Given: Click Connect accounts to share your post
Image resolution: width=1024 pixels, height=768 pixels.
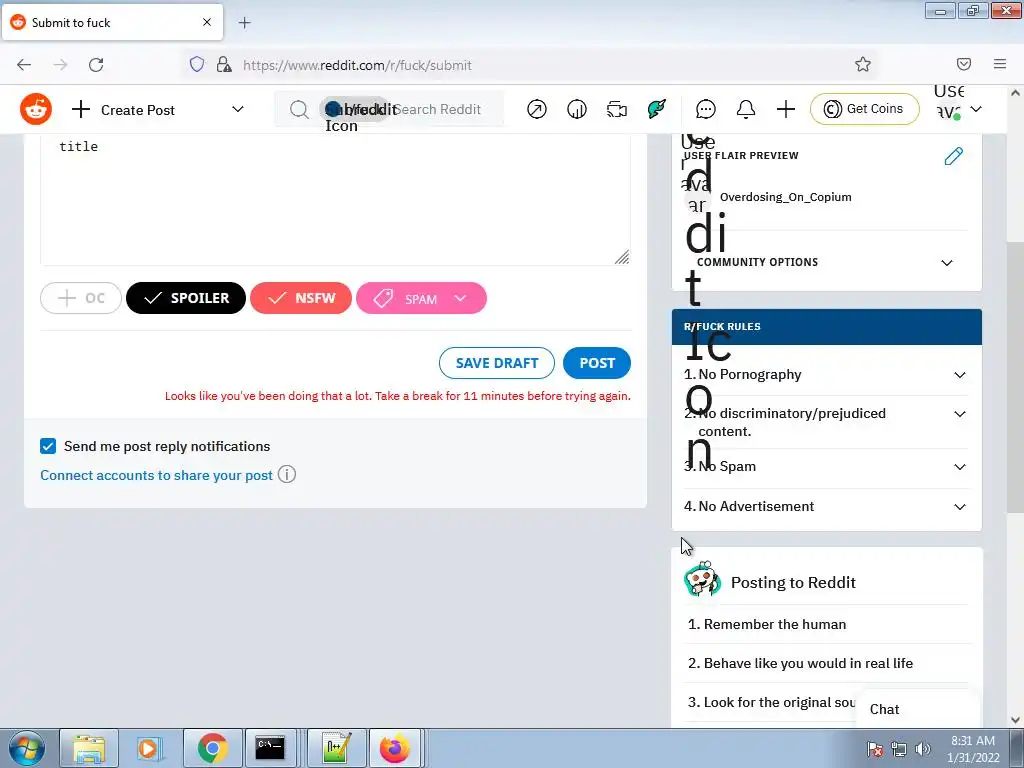Looking at the screenshot, I should point(157,475).
